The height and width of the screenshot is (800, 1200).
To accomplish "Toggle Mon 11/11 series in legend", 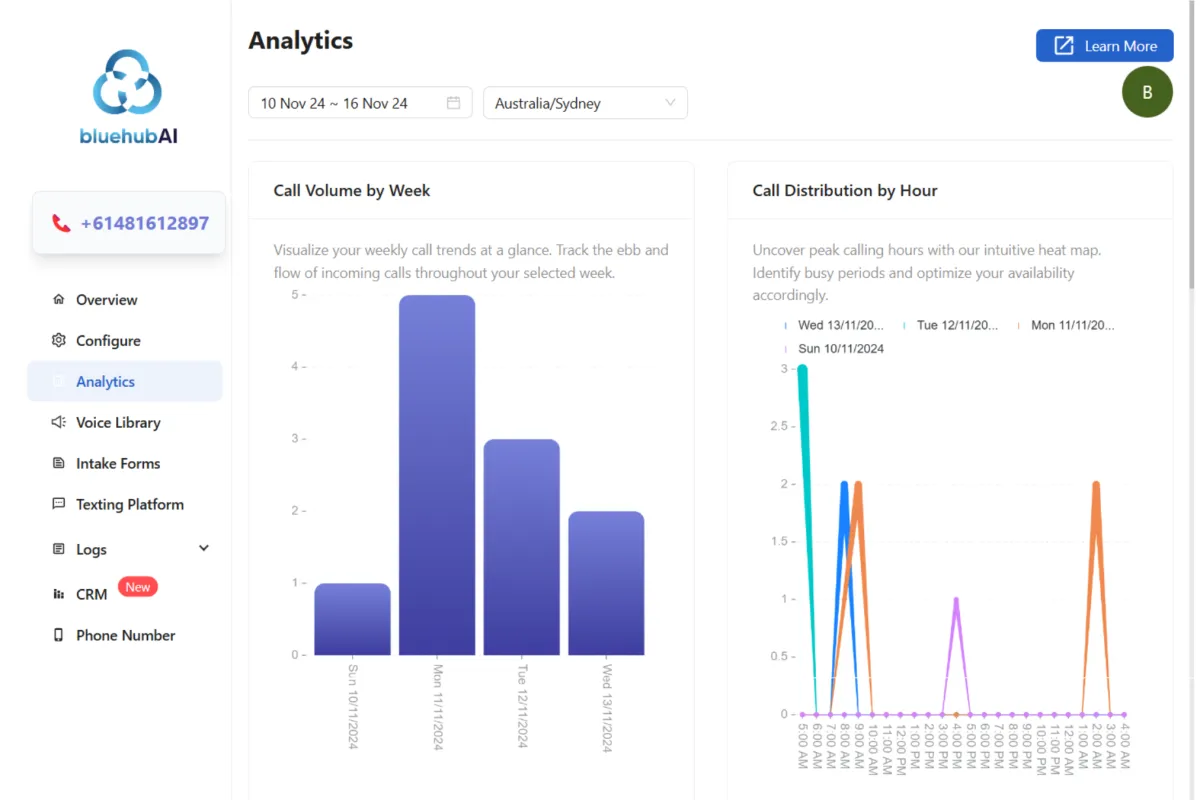I will 1066,325.
